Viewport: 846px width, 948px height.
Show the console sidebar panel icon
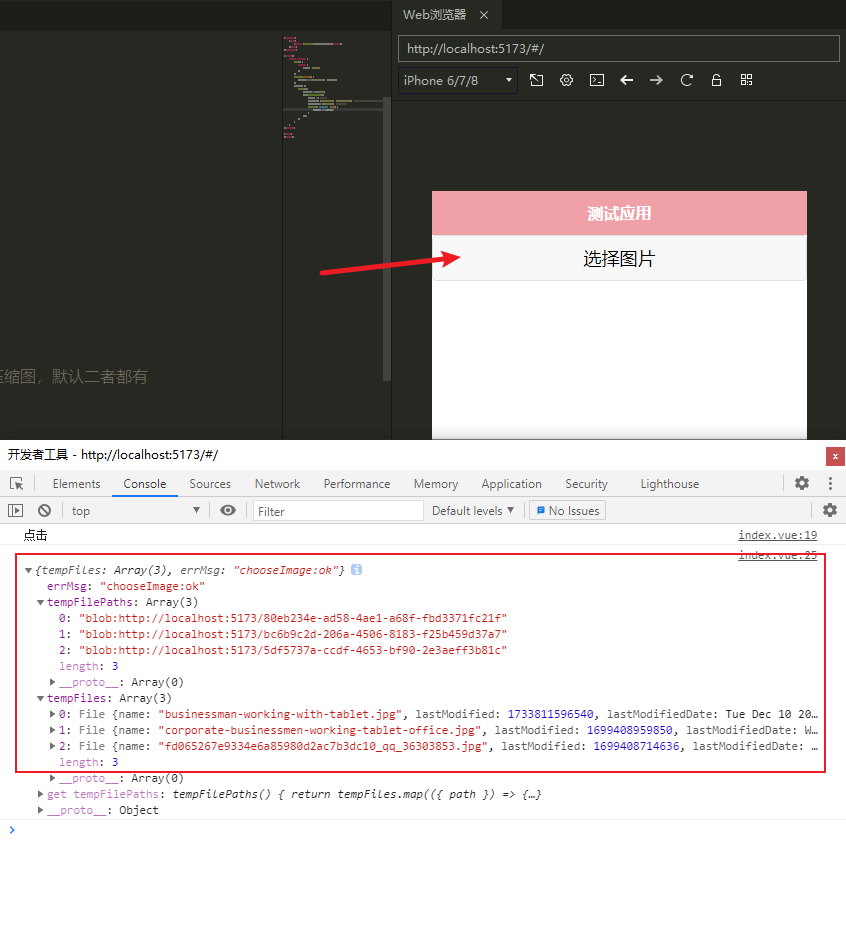click(x=16, y=511)
